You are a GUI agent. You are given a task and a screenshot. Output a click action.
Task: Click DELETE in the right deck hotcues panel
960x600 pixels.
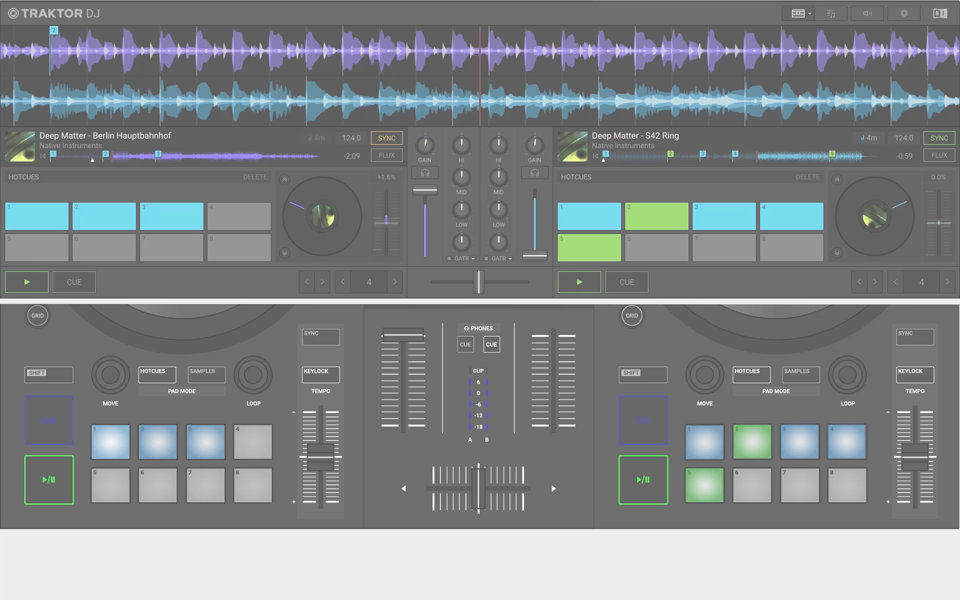point(807,177)
